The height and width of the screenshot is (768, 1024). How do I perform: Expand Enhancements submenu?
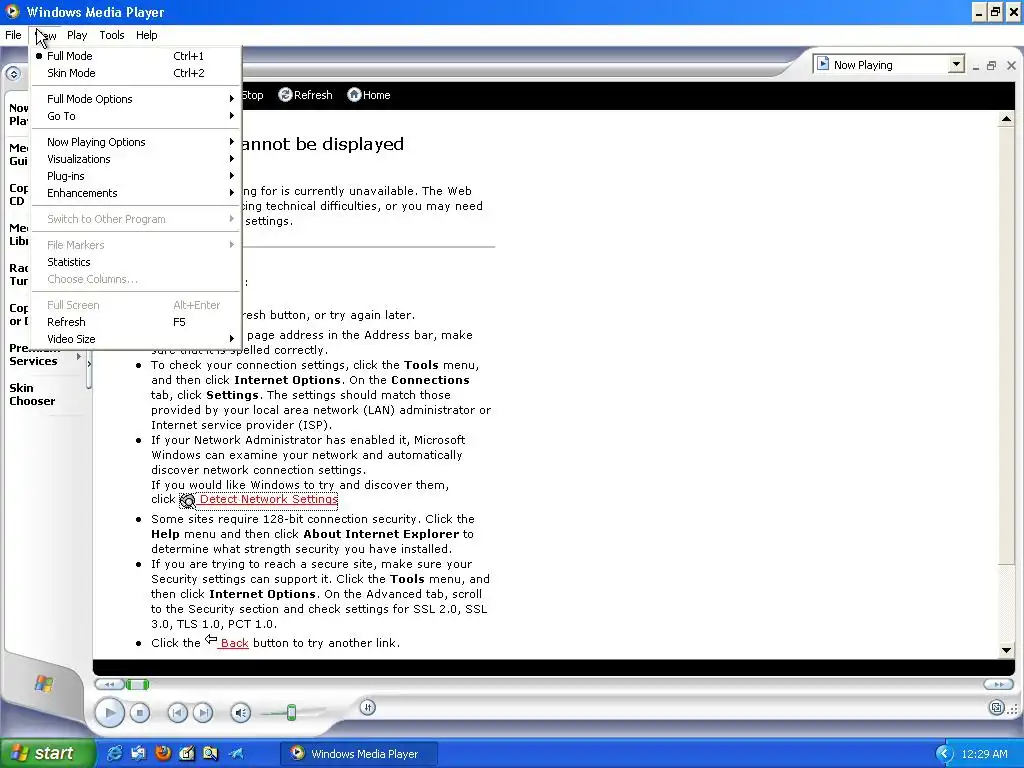[136, 193]
